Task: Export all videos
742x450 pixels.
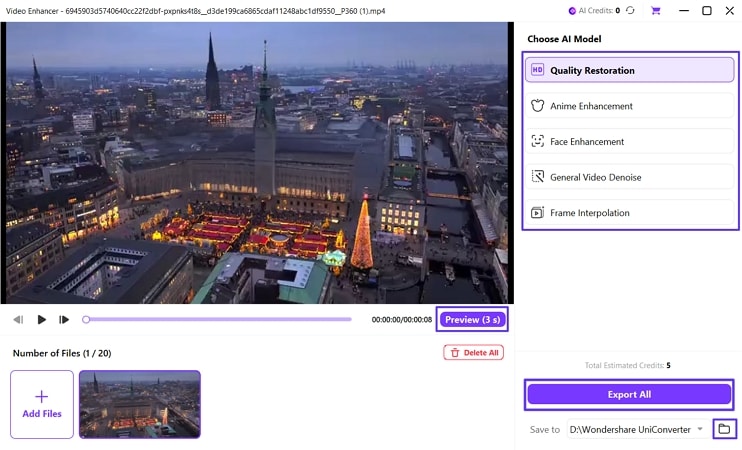Action: pyautogui.click(x=629, y=394)
